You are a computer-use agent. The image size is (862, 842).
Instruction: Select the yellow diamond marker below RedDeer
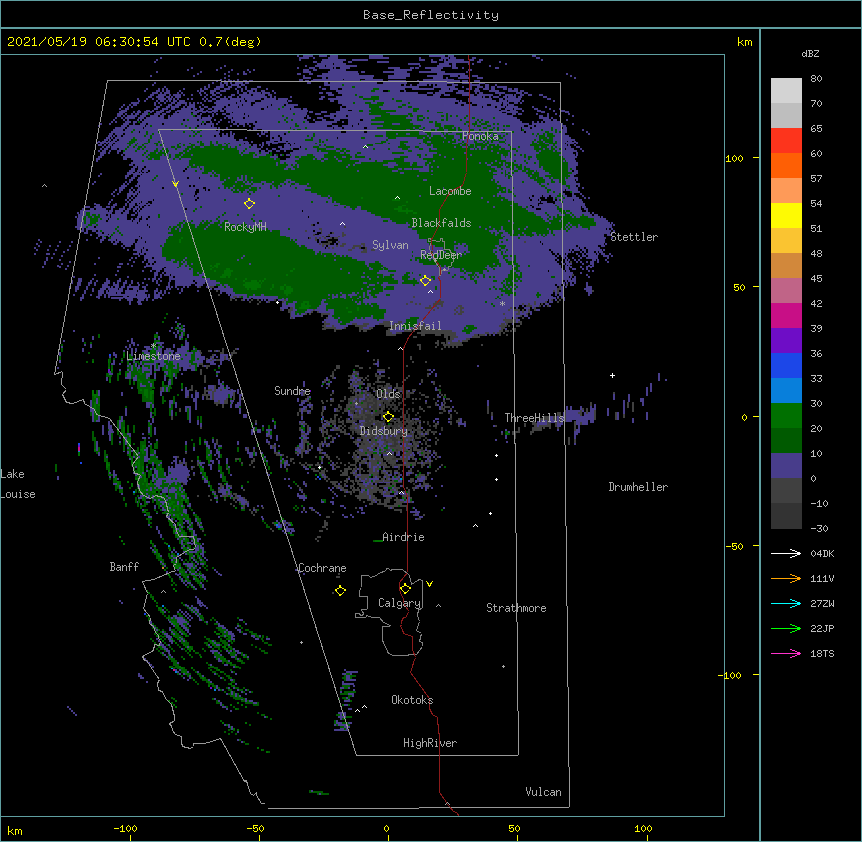[x=425, y=281]
